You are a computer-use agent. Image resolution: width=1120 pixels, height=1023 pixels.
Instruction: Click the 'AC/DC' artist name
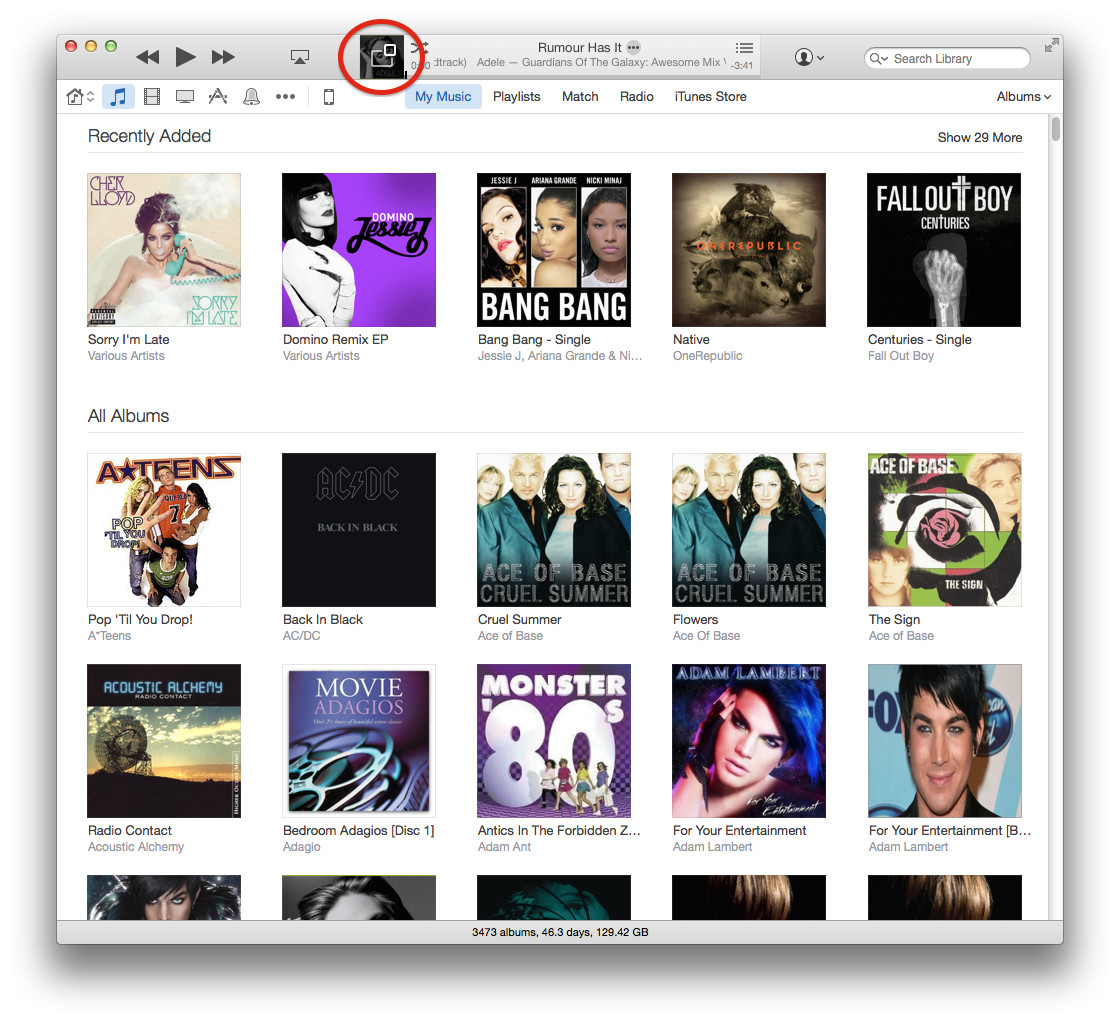tap(301, 636)
